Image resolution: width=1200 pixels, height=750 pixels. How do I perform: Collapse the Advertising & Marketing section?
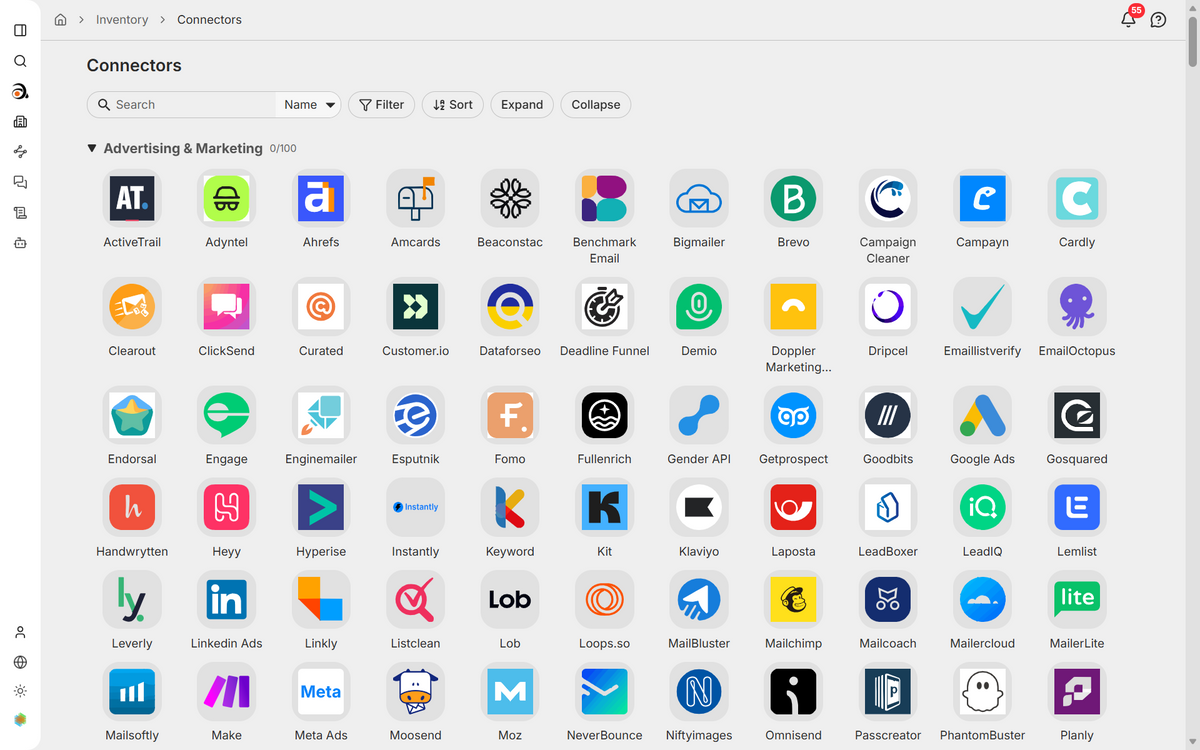[92, 148]
